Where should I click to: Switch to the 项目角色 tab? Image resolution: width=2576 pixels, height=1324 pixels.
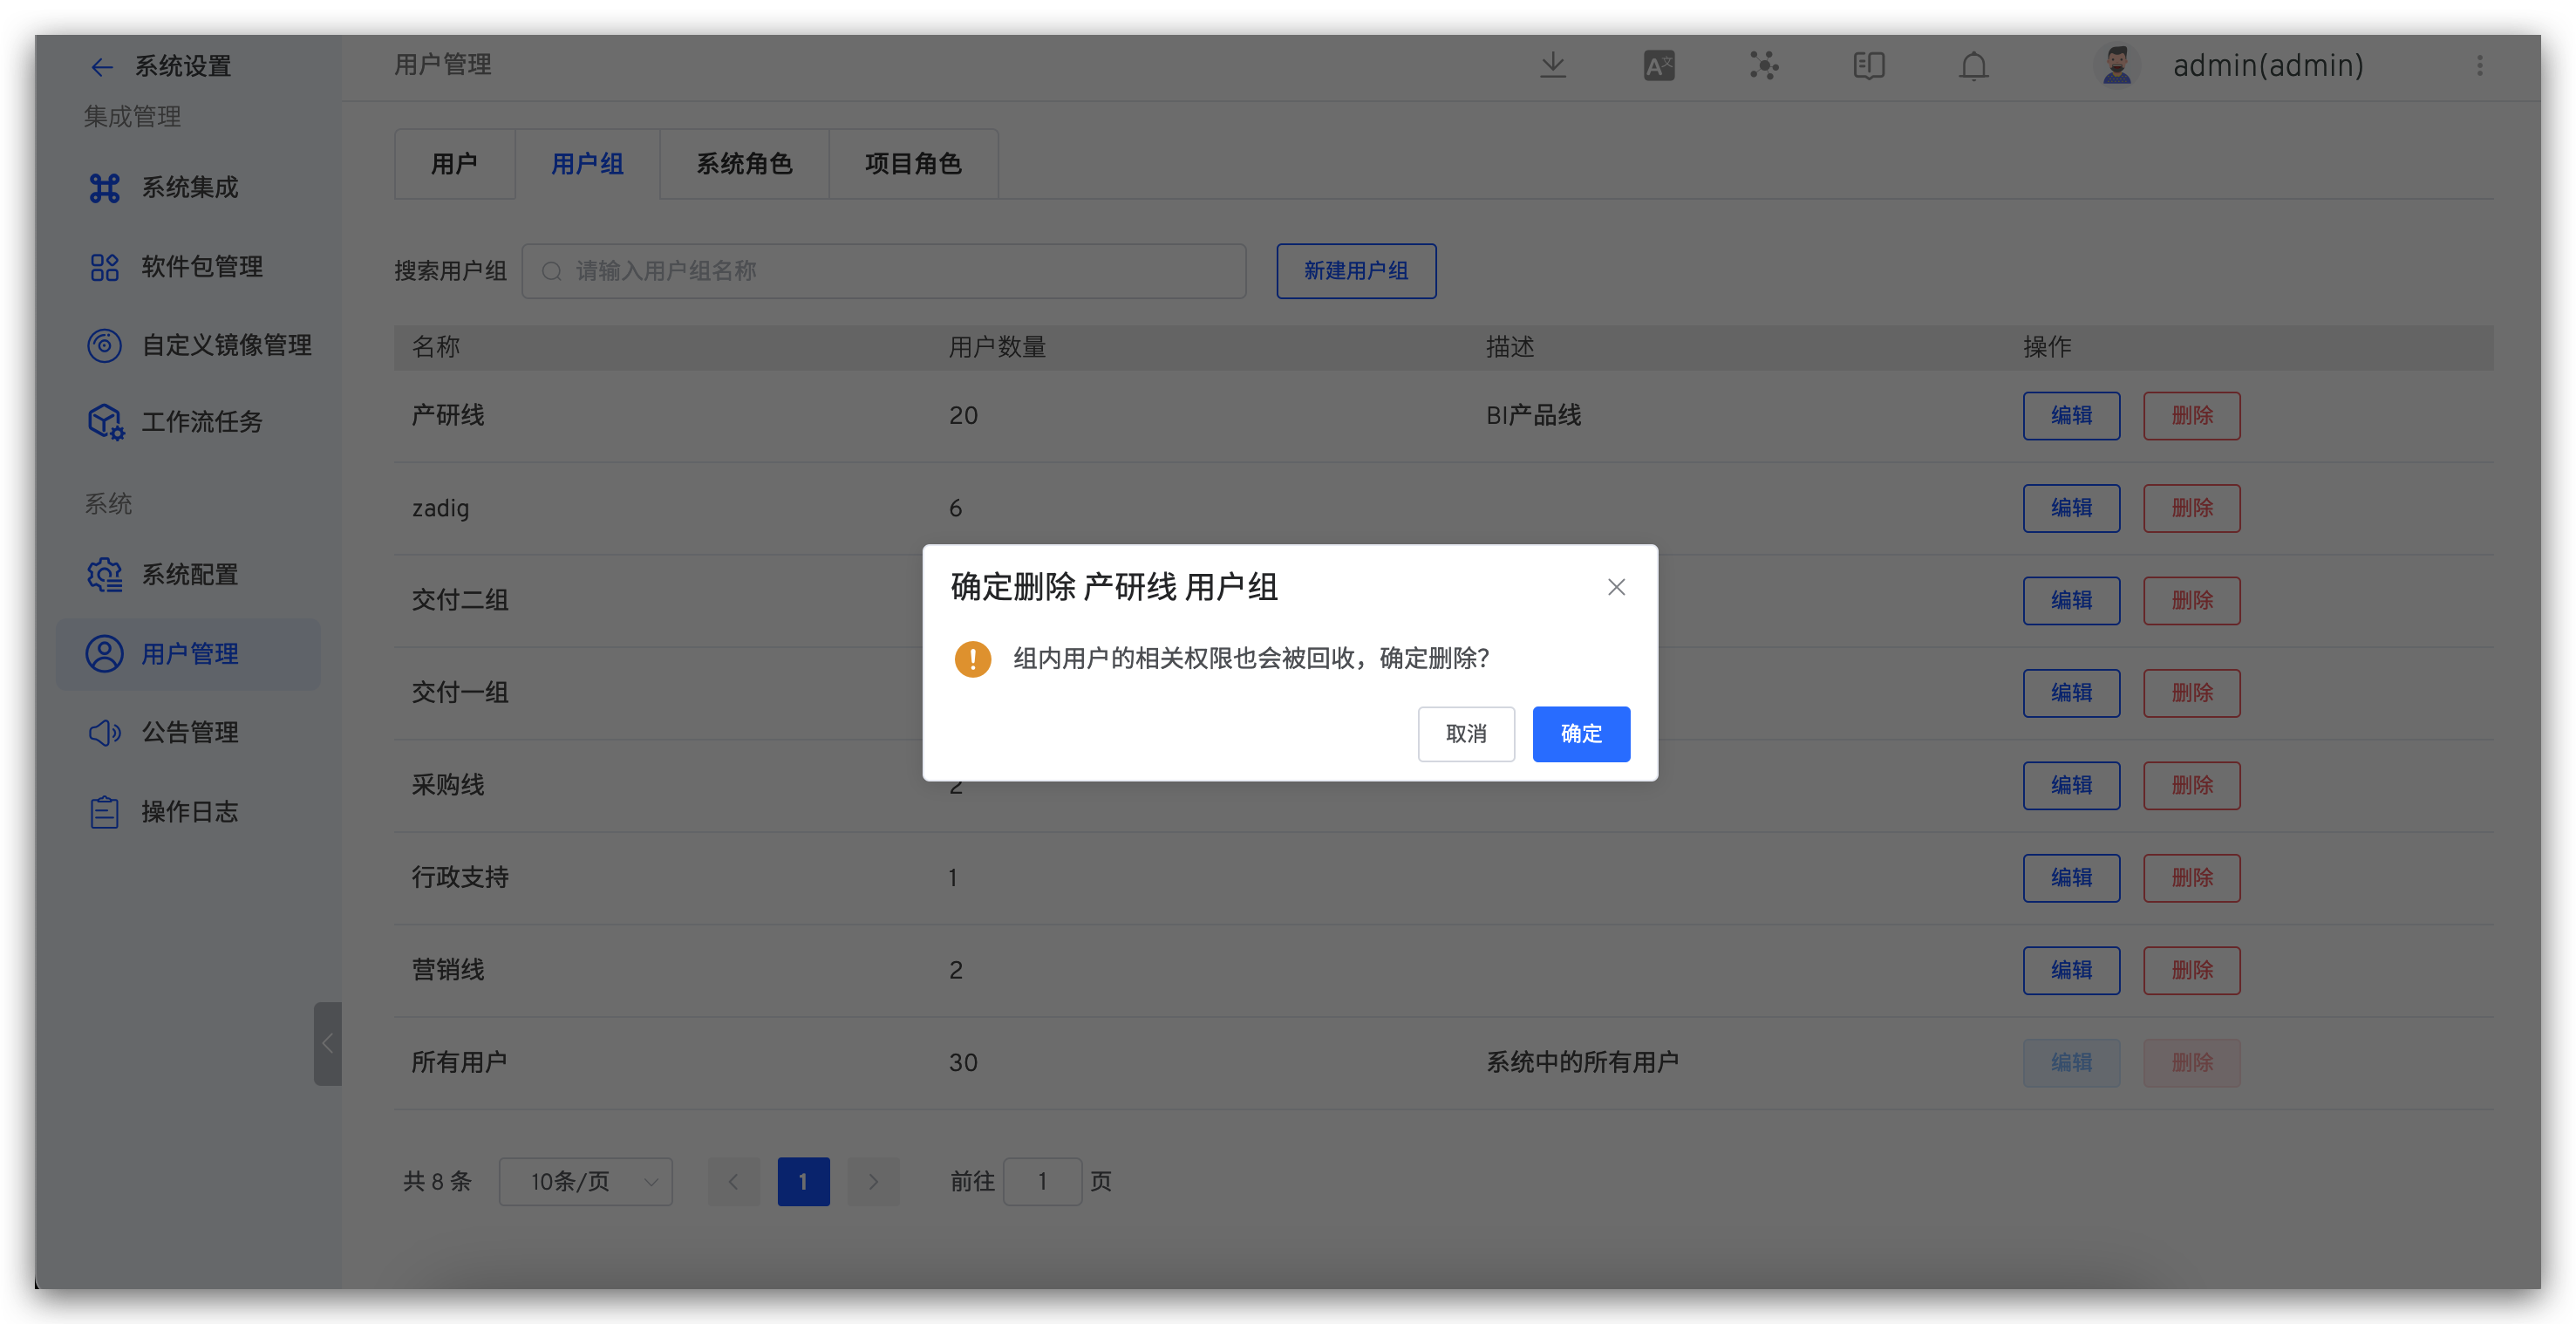coord(913,163)
